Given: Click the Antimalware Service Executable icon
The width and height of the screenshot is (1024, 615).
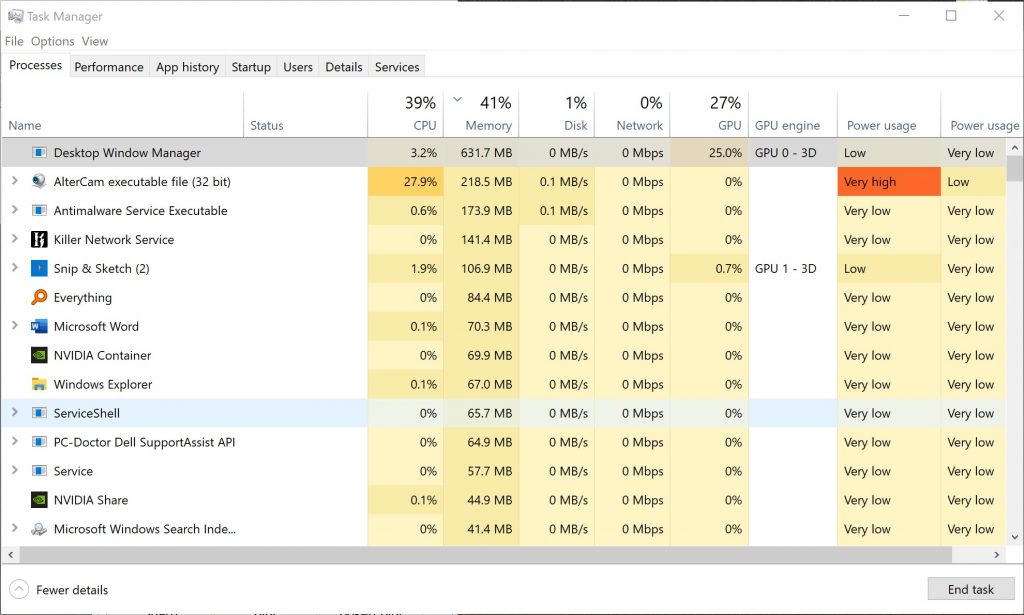Looking at the screenshot, I should pos(39,210).
